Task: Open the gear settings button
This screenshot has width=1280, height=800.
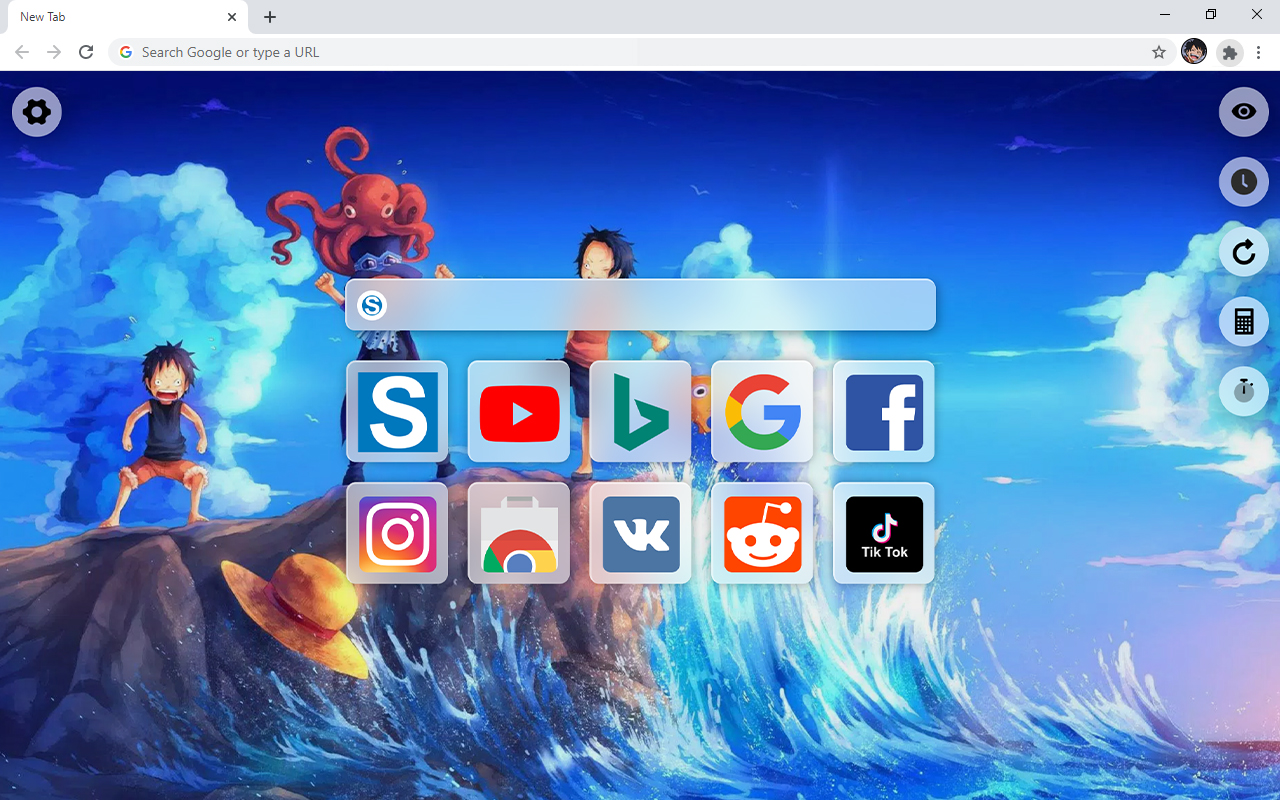Action: tap(37, 111)
